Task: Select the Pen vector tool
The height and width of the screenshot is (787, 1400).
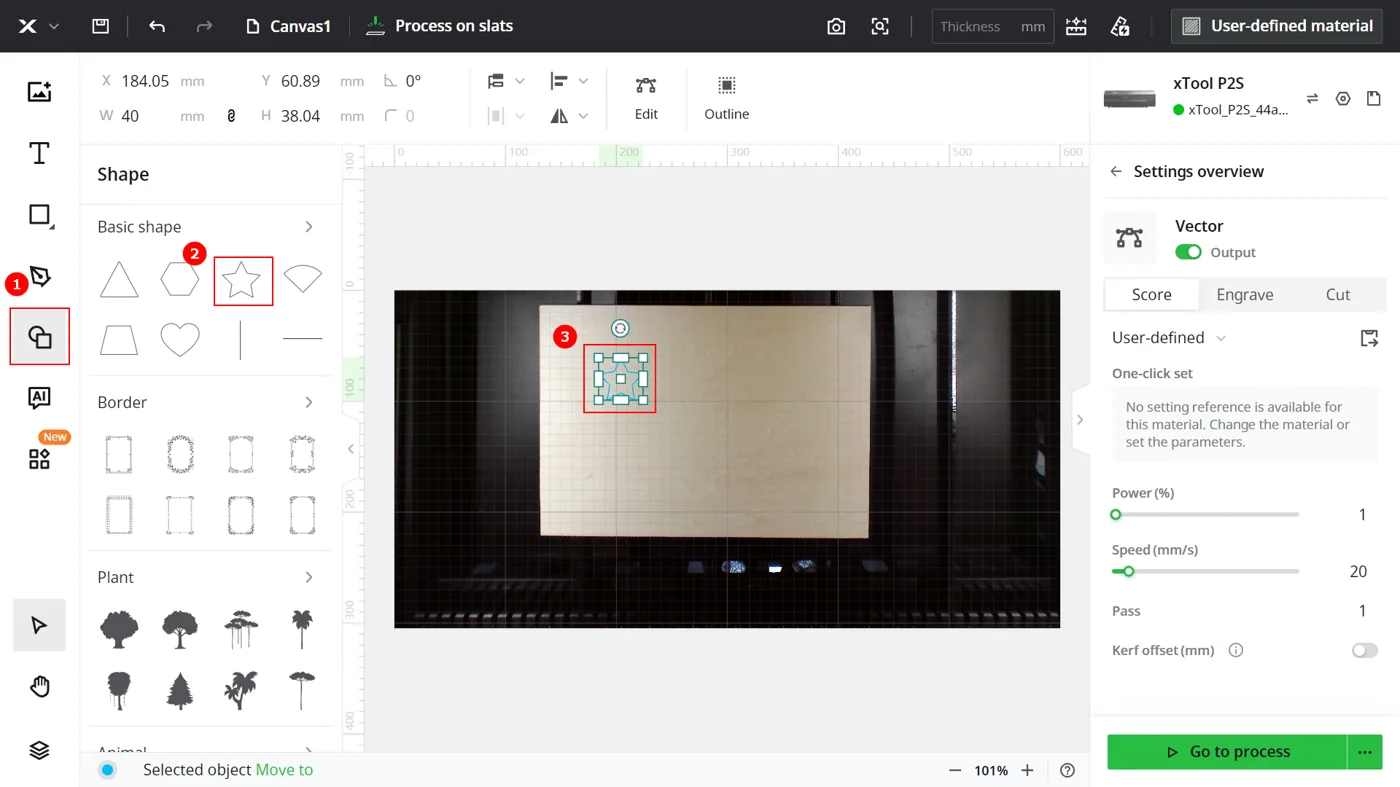Action: [39, 276]
